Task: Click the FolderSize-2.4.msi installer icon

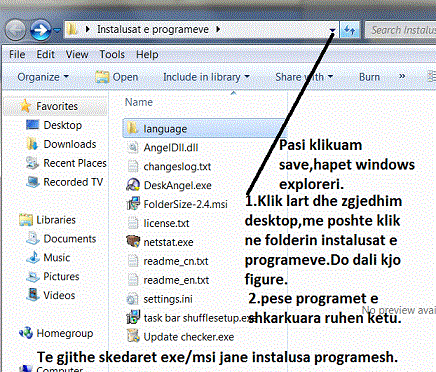Action: pyautogui.click(x=133, y=204)
